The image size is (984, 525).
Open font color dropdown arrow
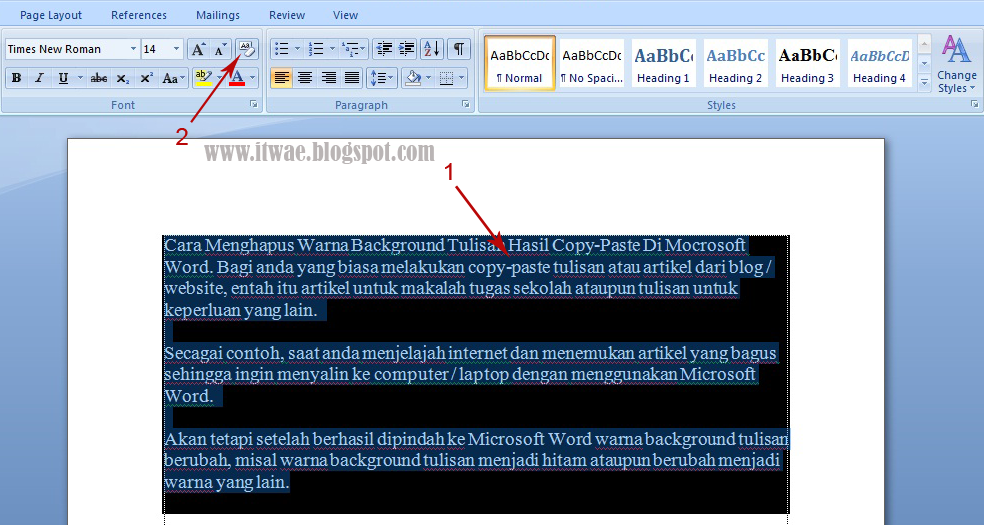pos(252,78)
